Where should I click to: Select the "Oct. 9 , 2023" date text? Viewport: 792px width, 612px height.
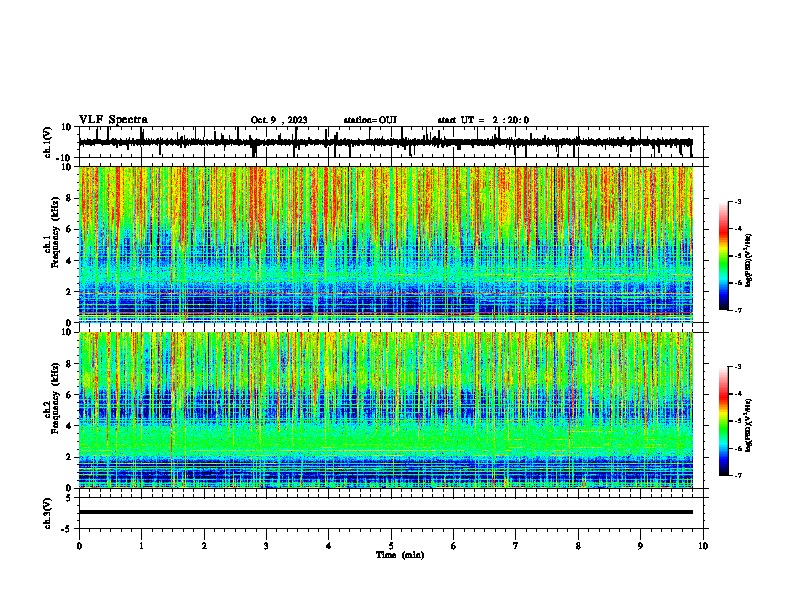tap(279, 120)
